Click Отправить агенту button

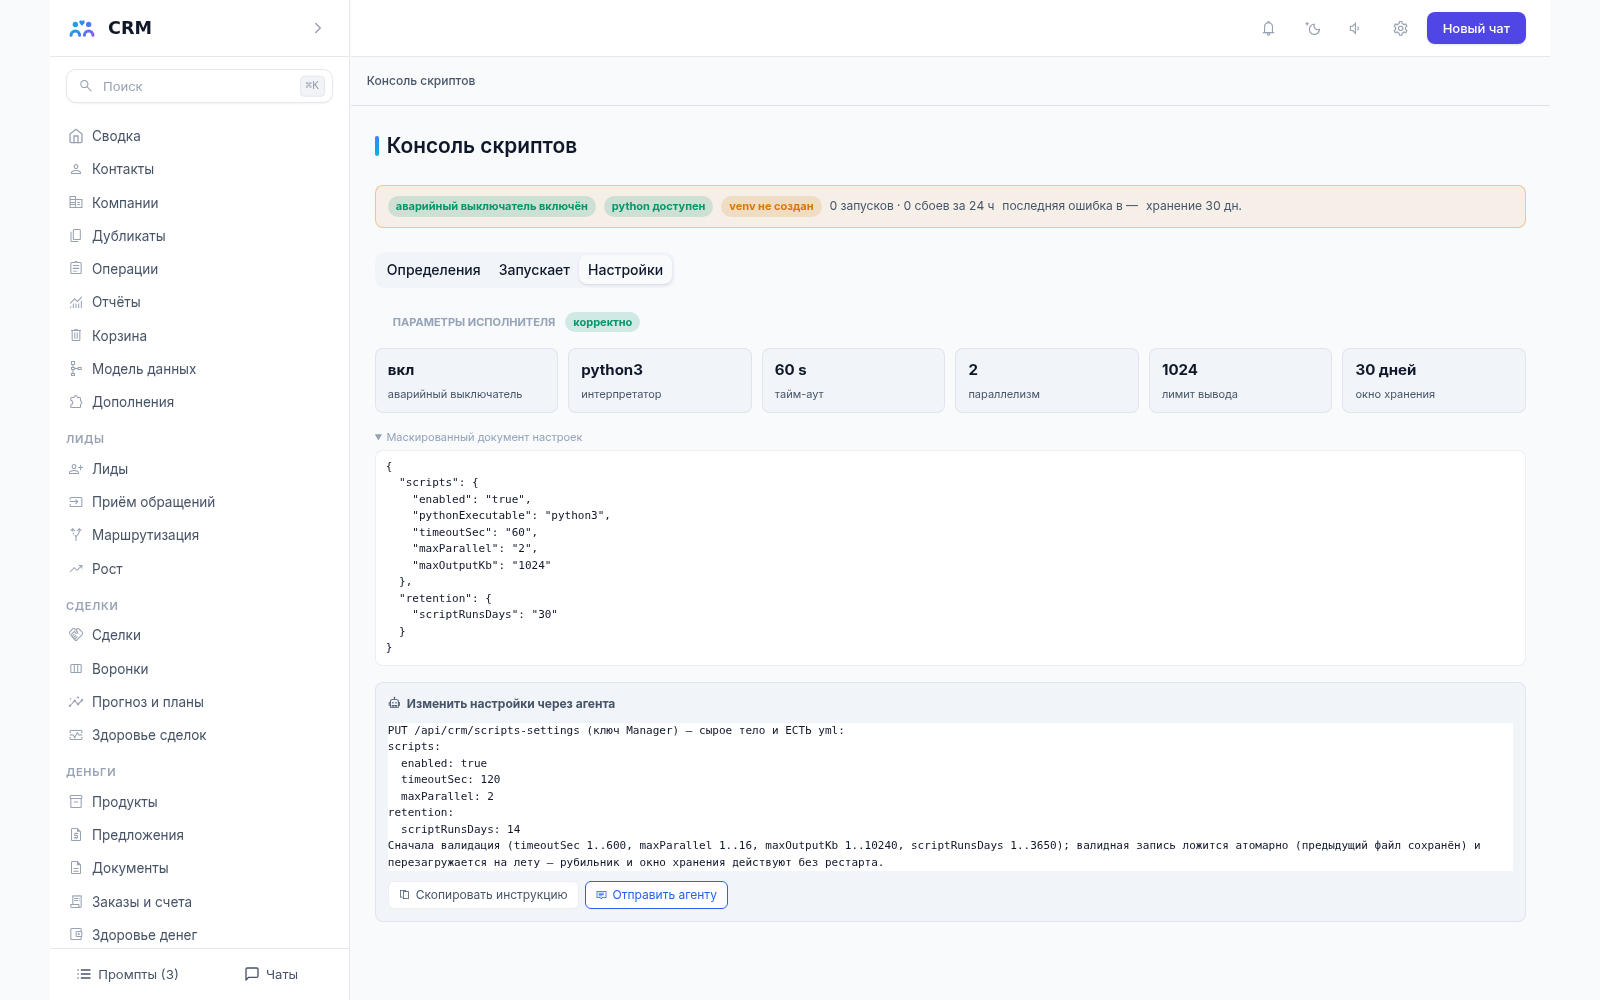coord(656,895)
